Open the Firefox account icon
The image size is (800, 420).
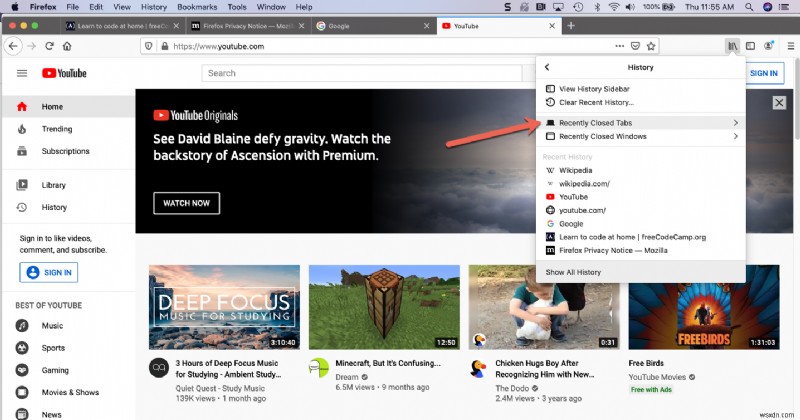click(x=768, y=46)
